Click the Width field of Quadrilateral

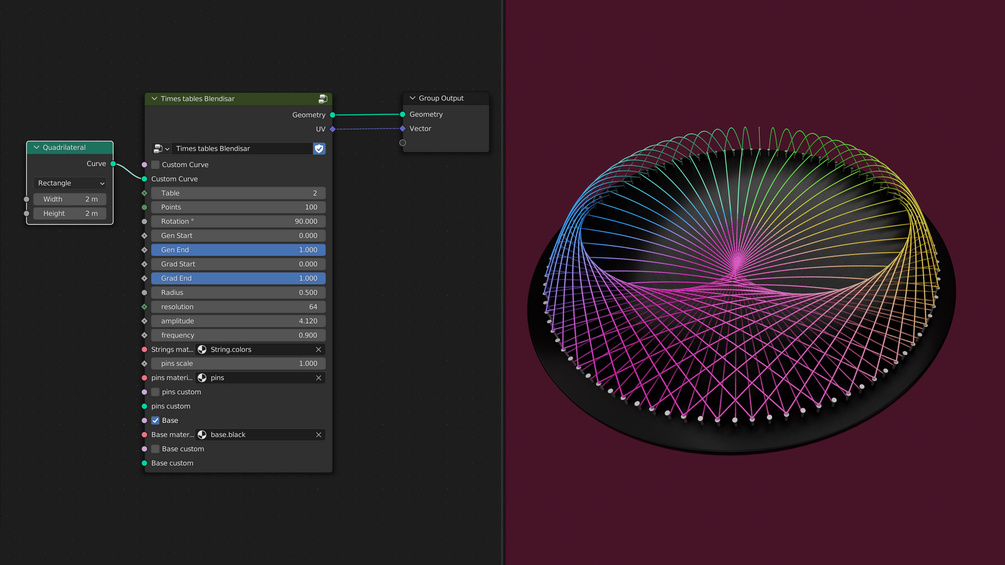tap(70, 199)
